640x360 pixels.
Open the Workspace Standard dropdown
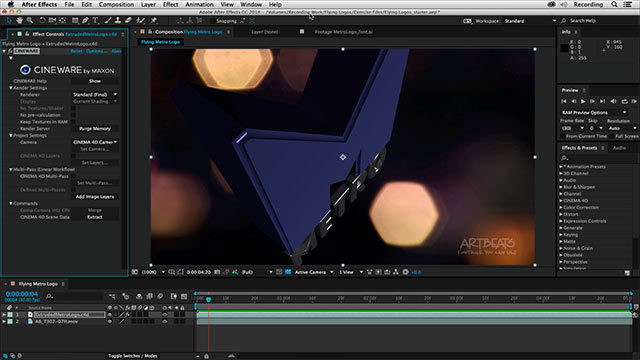click(530, 21)
